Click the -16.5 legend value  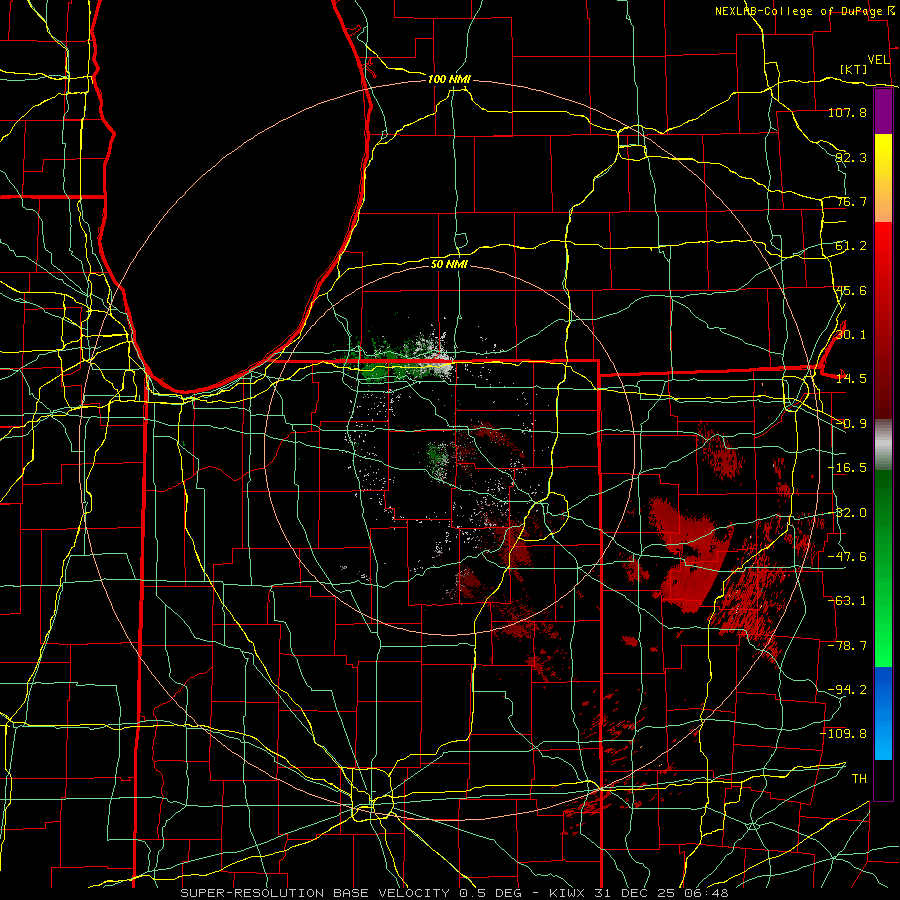[847, 468]
